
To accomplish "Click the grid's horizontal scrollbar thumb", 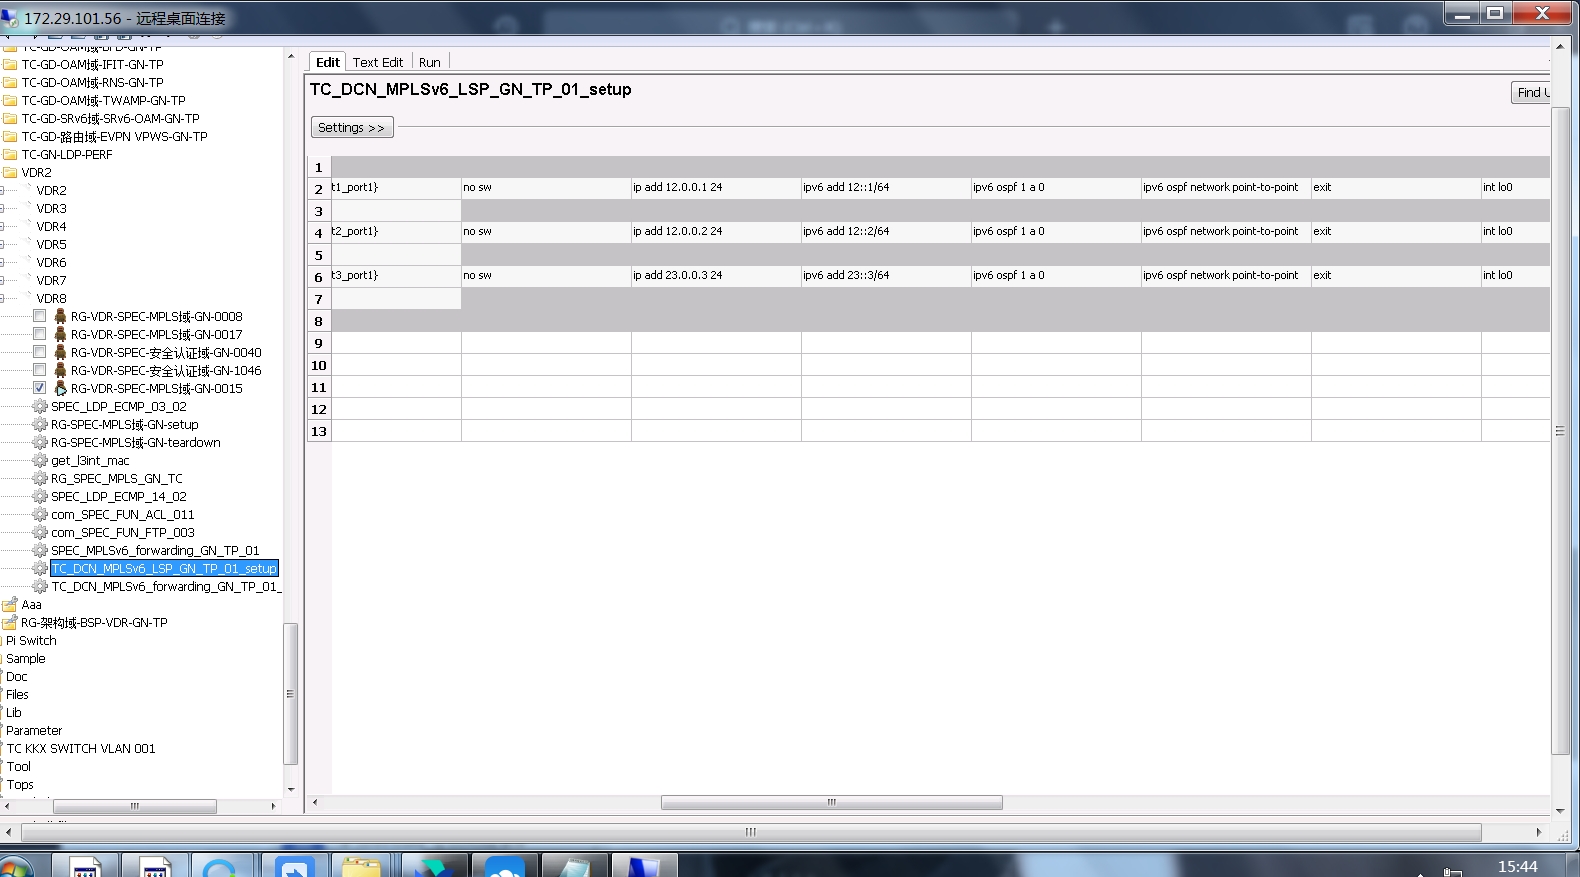I will tap(832, 802).
